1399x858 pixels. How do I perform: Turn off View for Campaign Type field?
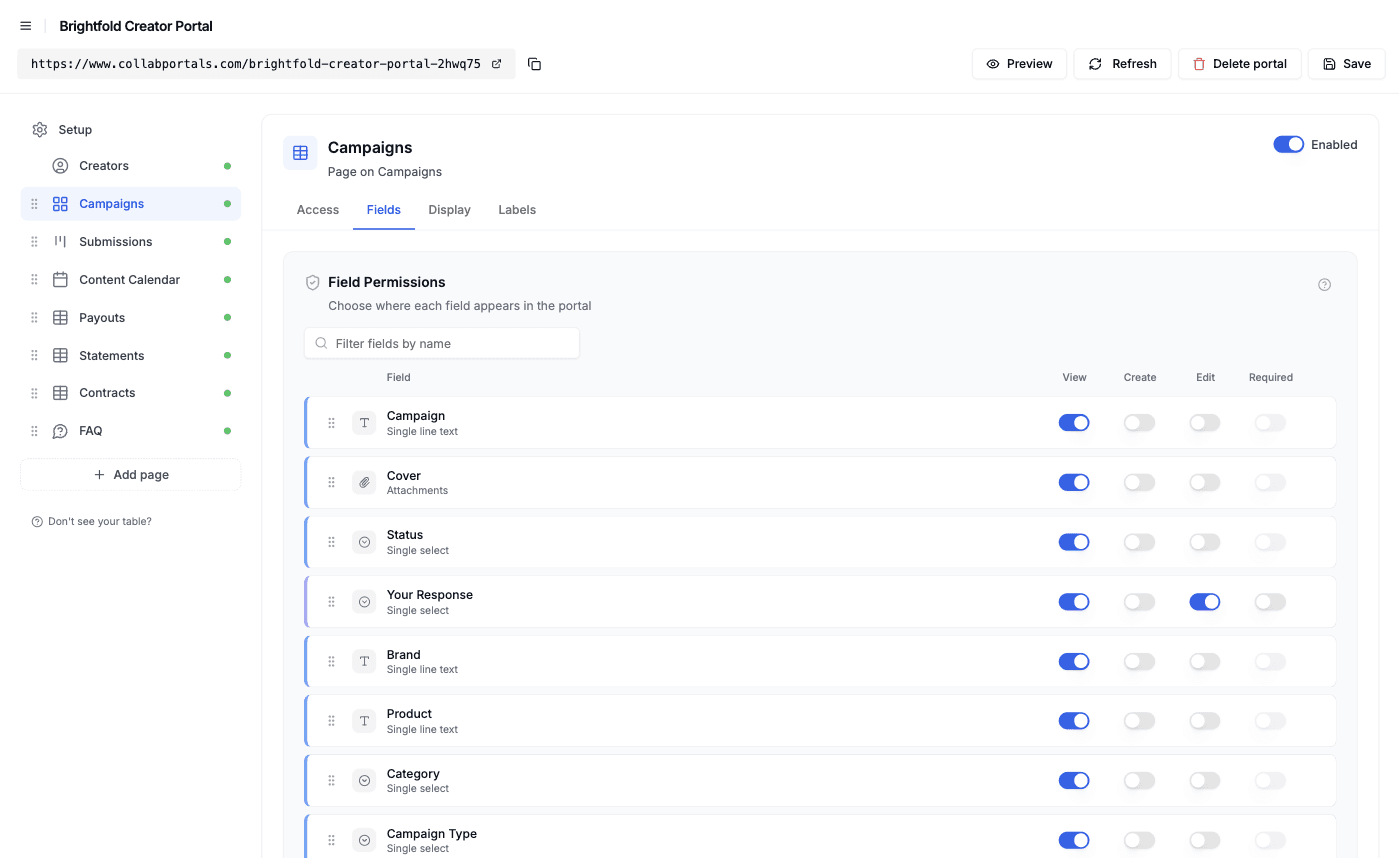pos(1074,840)
